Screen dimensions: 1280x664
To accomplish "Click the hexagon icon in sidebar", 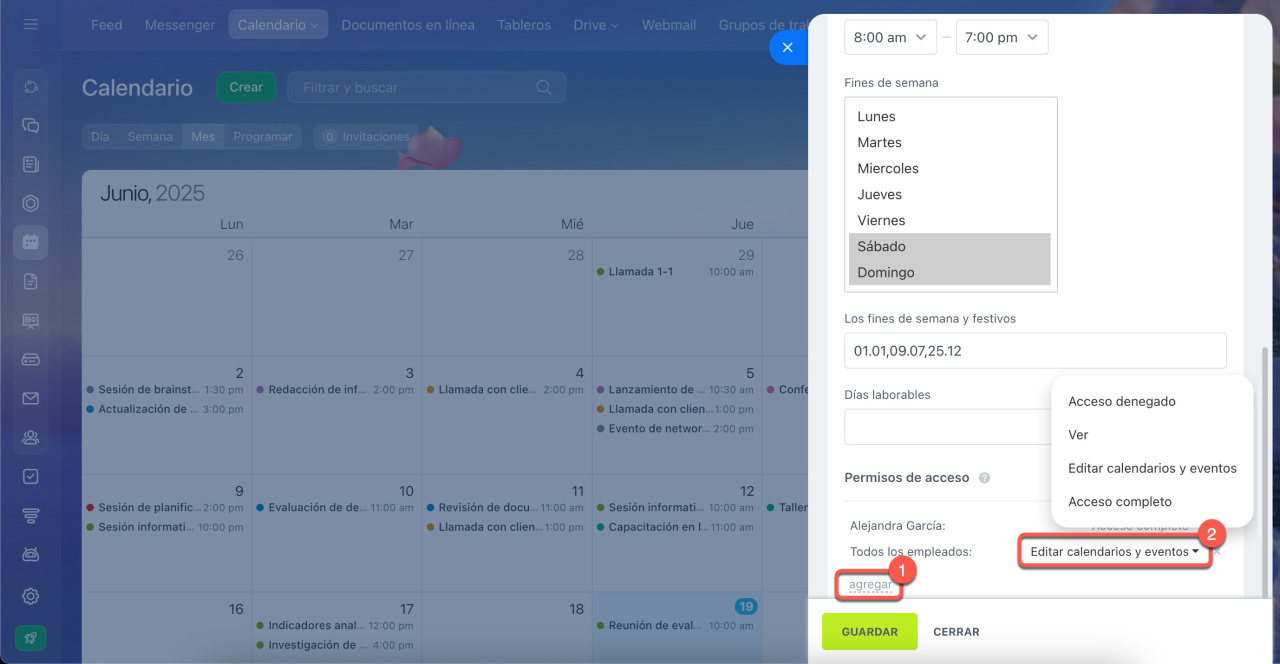I will pos(31,203).
